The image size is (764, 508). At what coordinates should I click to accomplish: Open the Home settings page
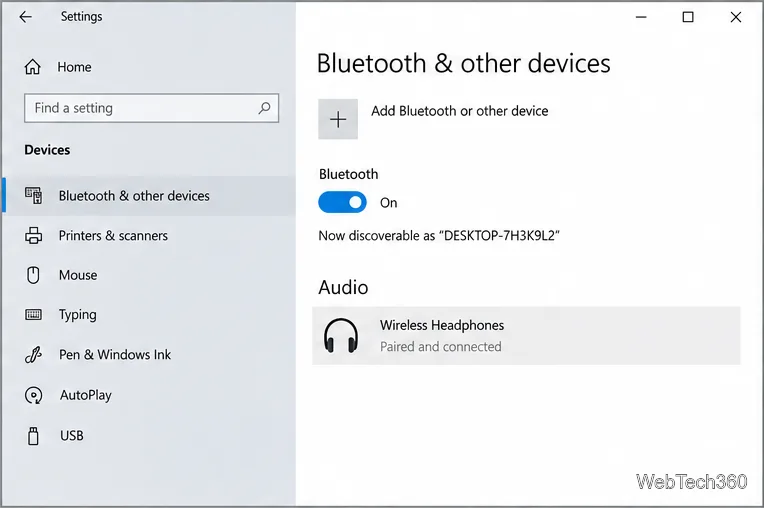(x=74, y=67)
